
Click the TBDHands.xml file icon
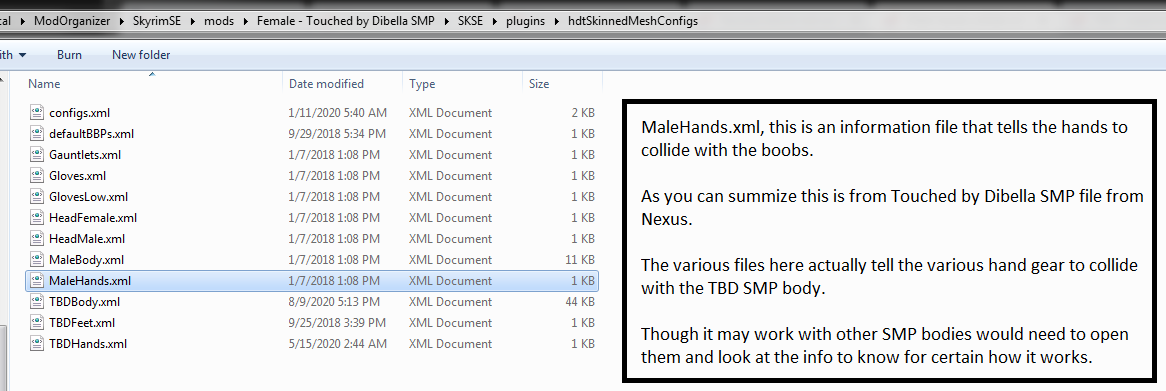click(37, 343)
